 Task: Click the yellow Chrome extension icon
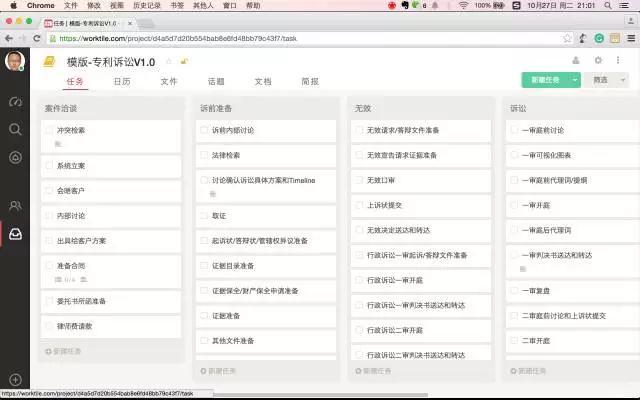[x=615, y=38]
